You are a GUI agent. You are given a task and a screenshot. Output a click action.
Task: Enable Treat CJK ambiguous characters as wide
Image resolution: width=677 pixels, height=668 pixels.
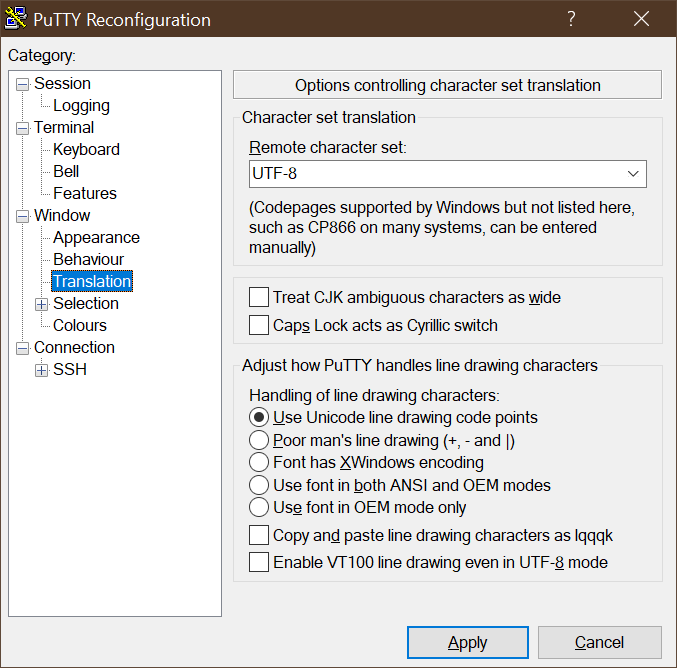pos(259,297)
